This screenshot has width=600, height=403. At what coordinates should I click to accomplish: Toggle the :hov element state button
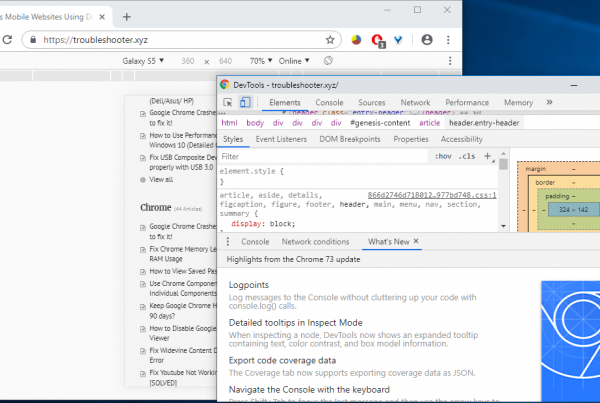443,156
